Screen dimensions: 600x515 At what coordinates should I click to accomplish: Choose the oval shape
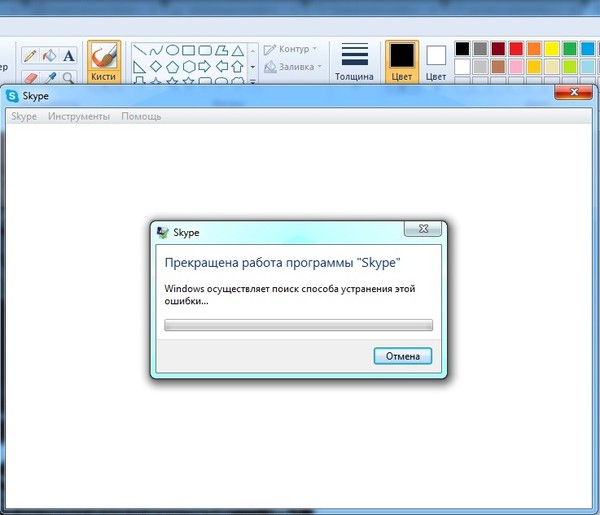tap(172, 50)
